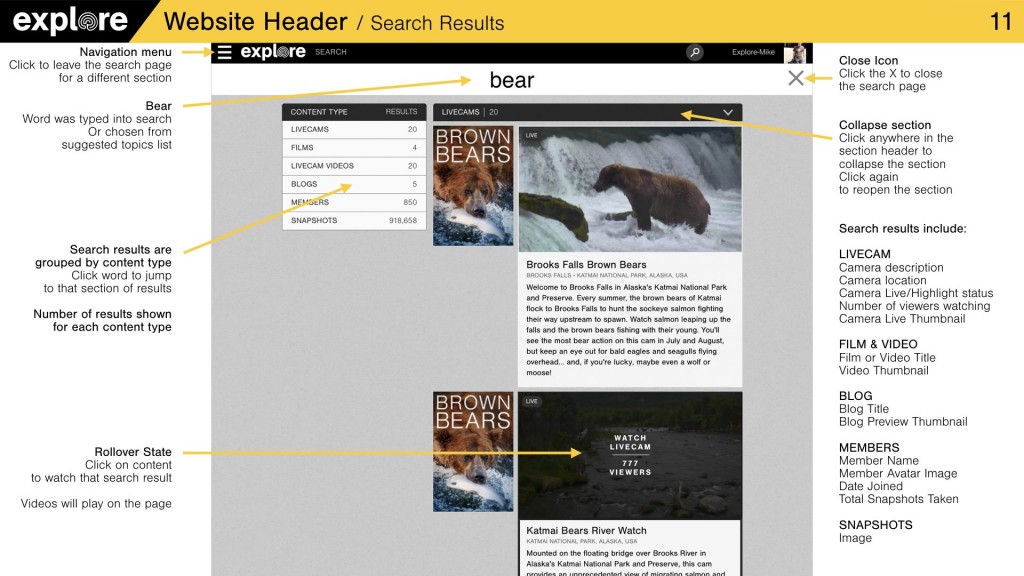The image size is (1024, 576).
Task: Click the explore logo in the website header
Action: (272, 52)
